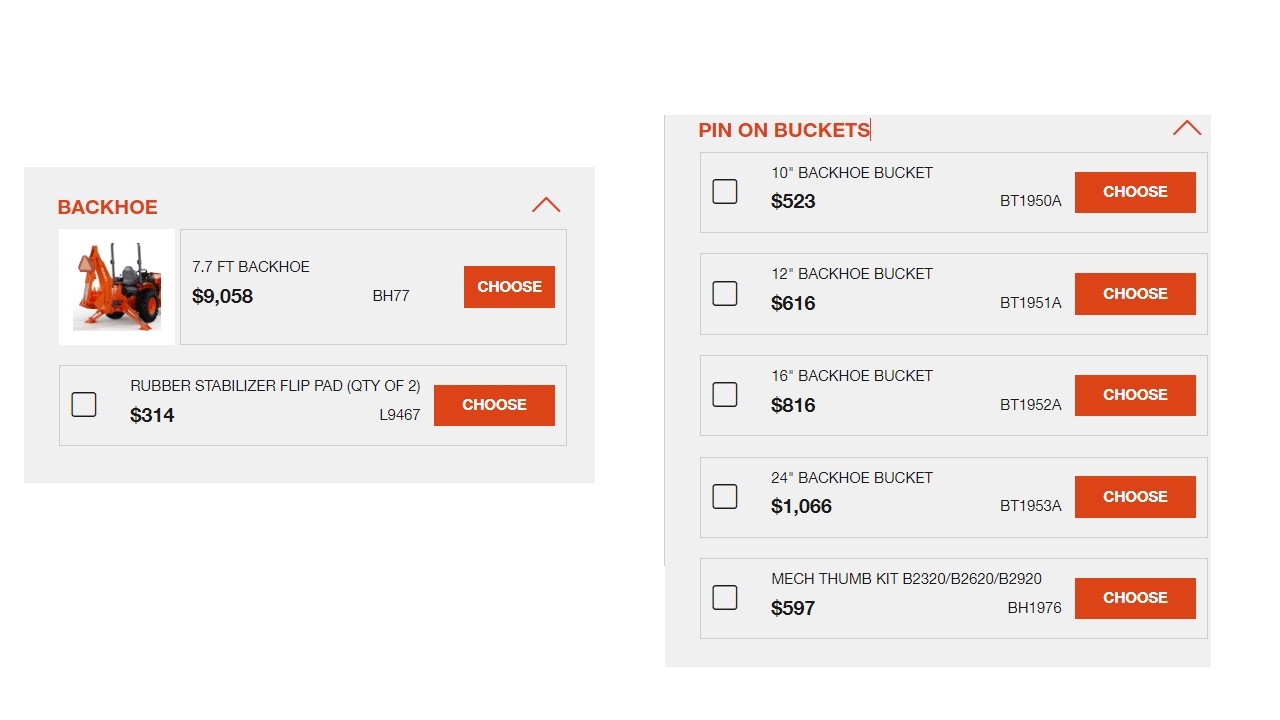Click the backhoe tractor thumbnail image
This screenshot has height=720, width=1280.
click(x=117, y=287)
